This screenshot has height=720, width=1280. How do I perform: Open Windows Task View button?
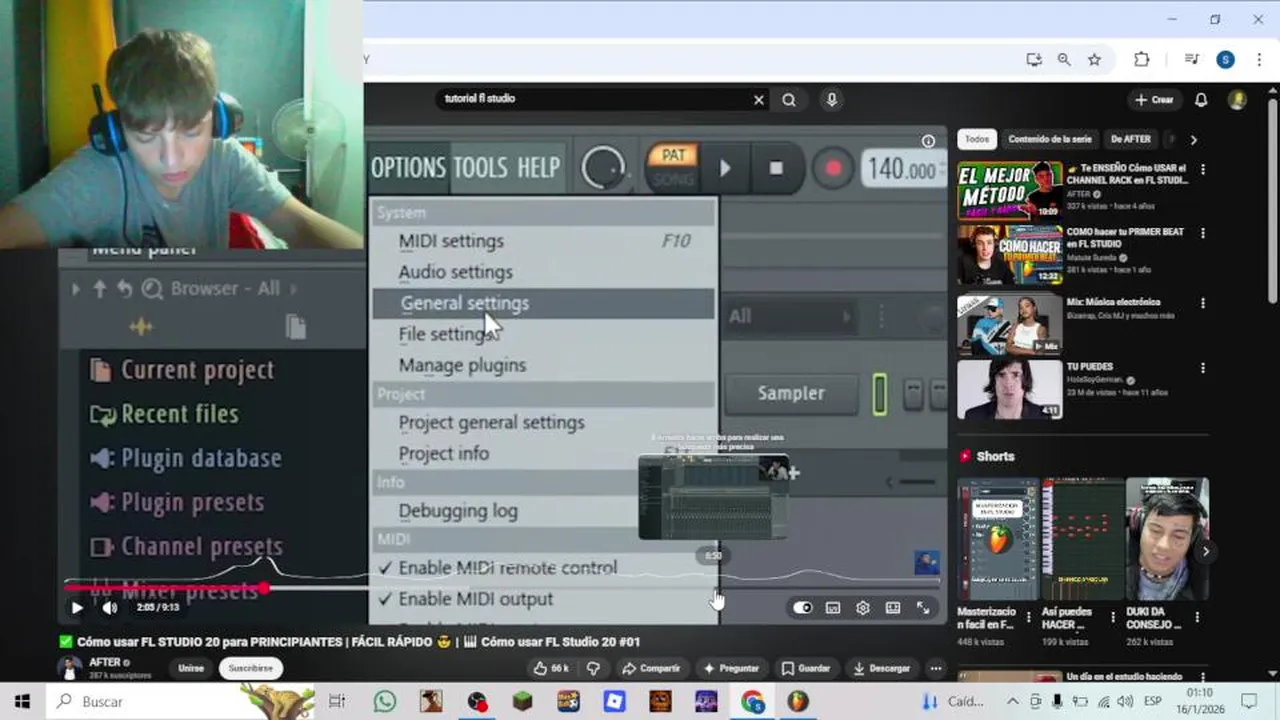337,702
